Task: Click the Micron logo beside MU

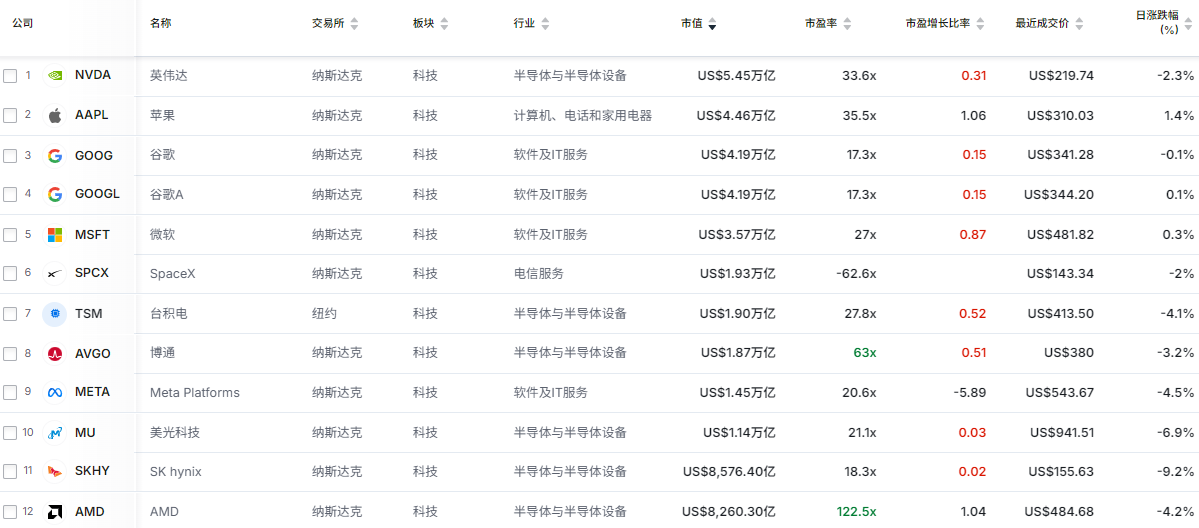Action: (x=55, y=432)
